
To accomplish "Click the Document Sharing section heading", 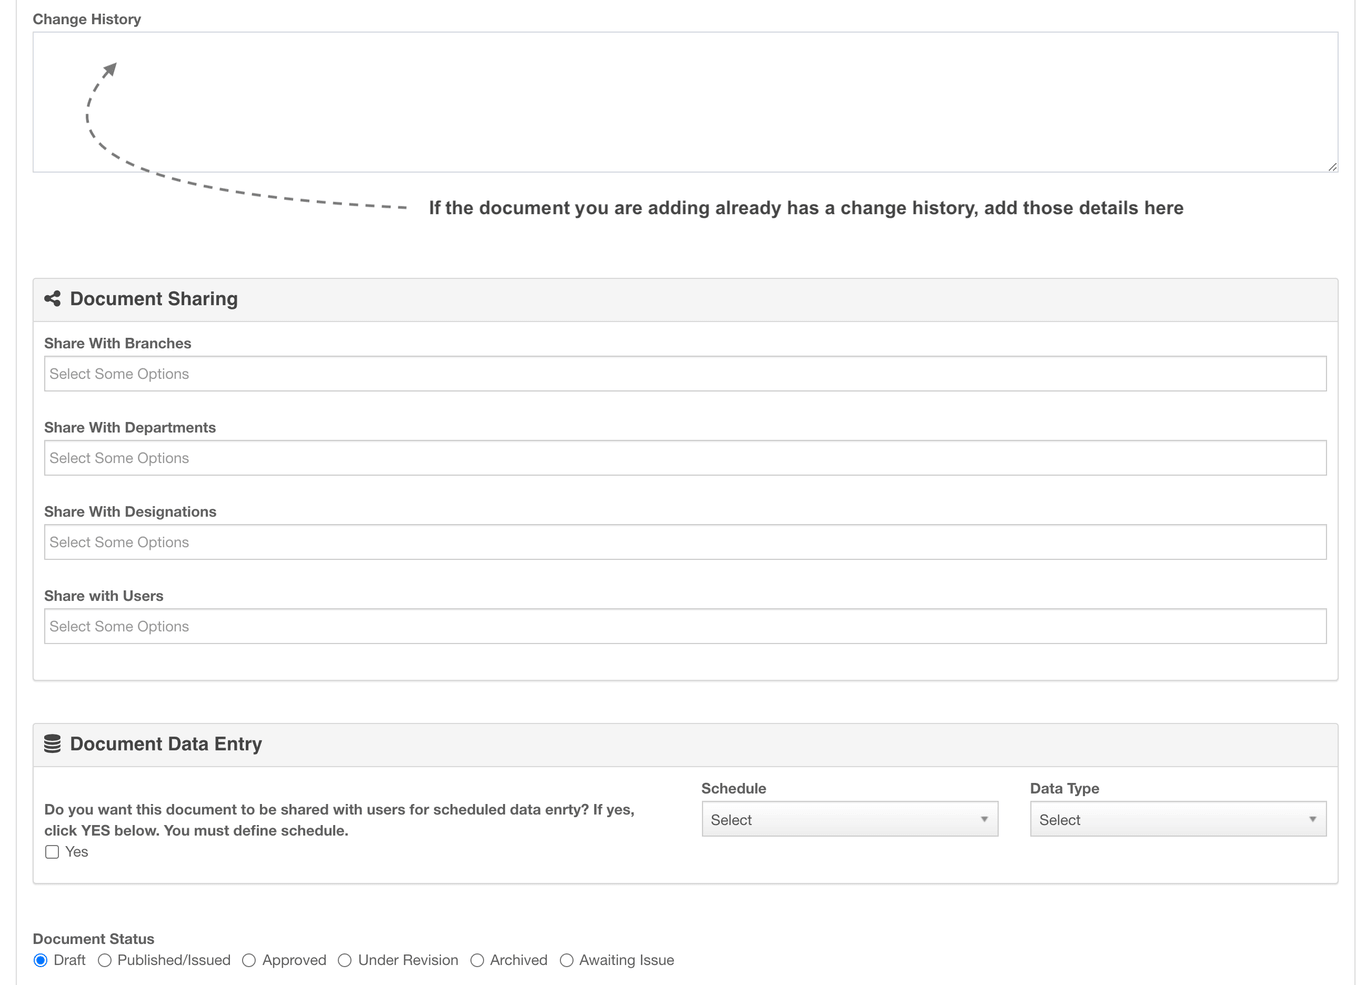I will (154, 299).
